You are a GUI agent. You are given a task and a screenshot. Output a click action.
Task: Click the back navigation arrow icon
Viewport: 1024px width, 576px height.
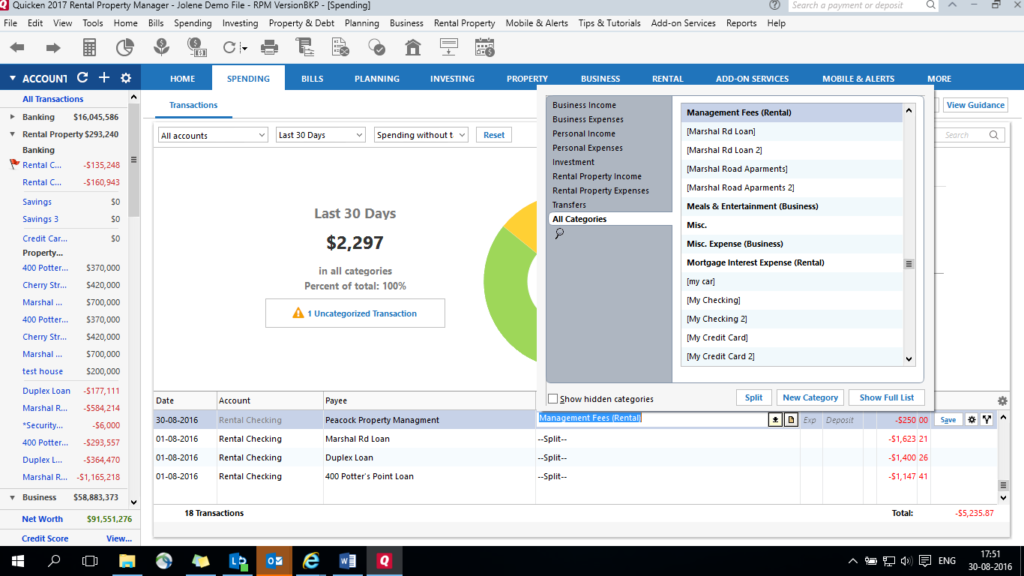(17, 46)
